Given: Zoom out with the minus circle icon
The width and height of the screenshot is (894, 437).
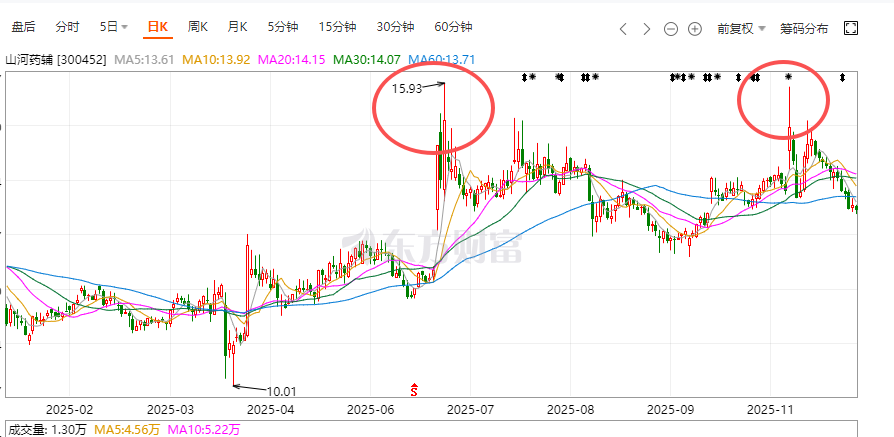Looking at the screenshot, I should coord(671,29).
